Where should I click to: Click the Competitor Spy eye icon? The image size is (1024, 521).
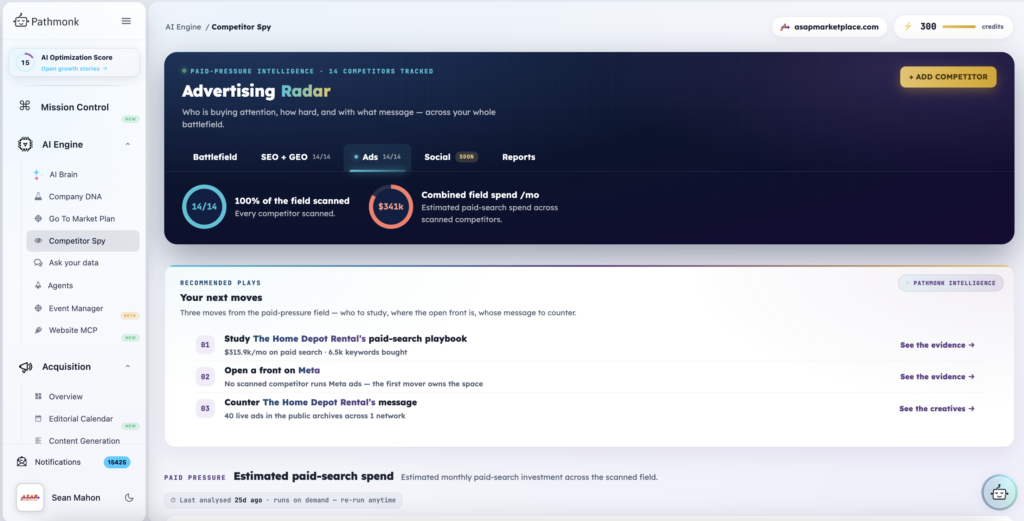(x=38, y=241)
